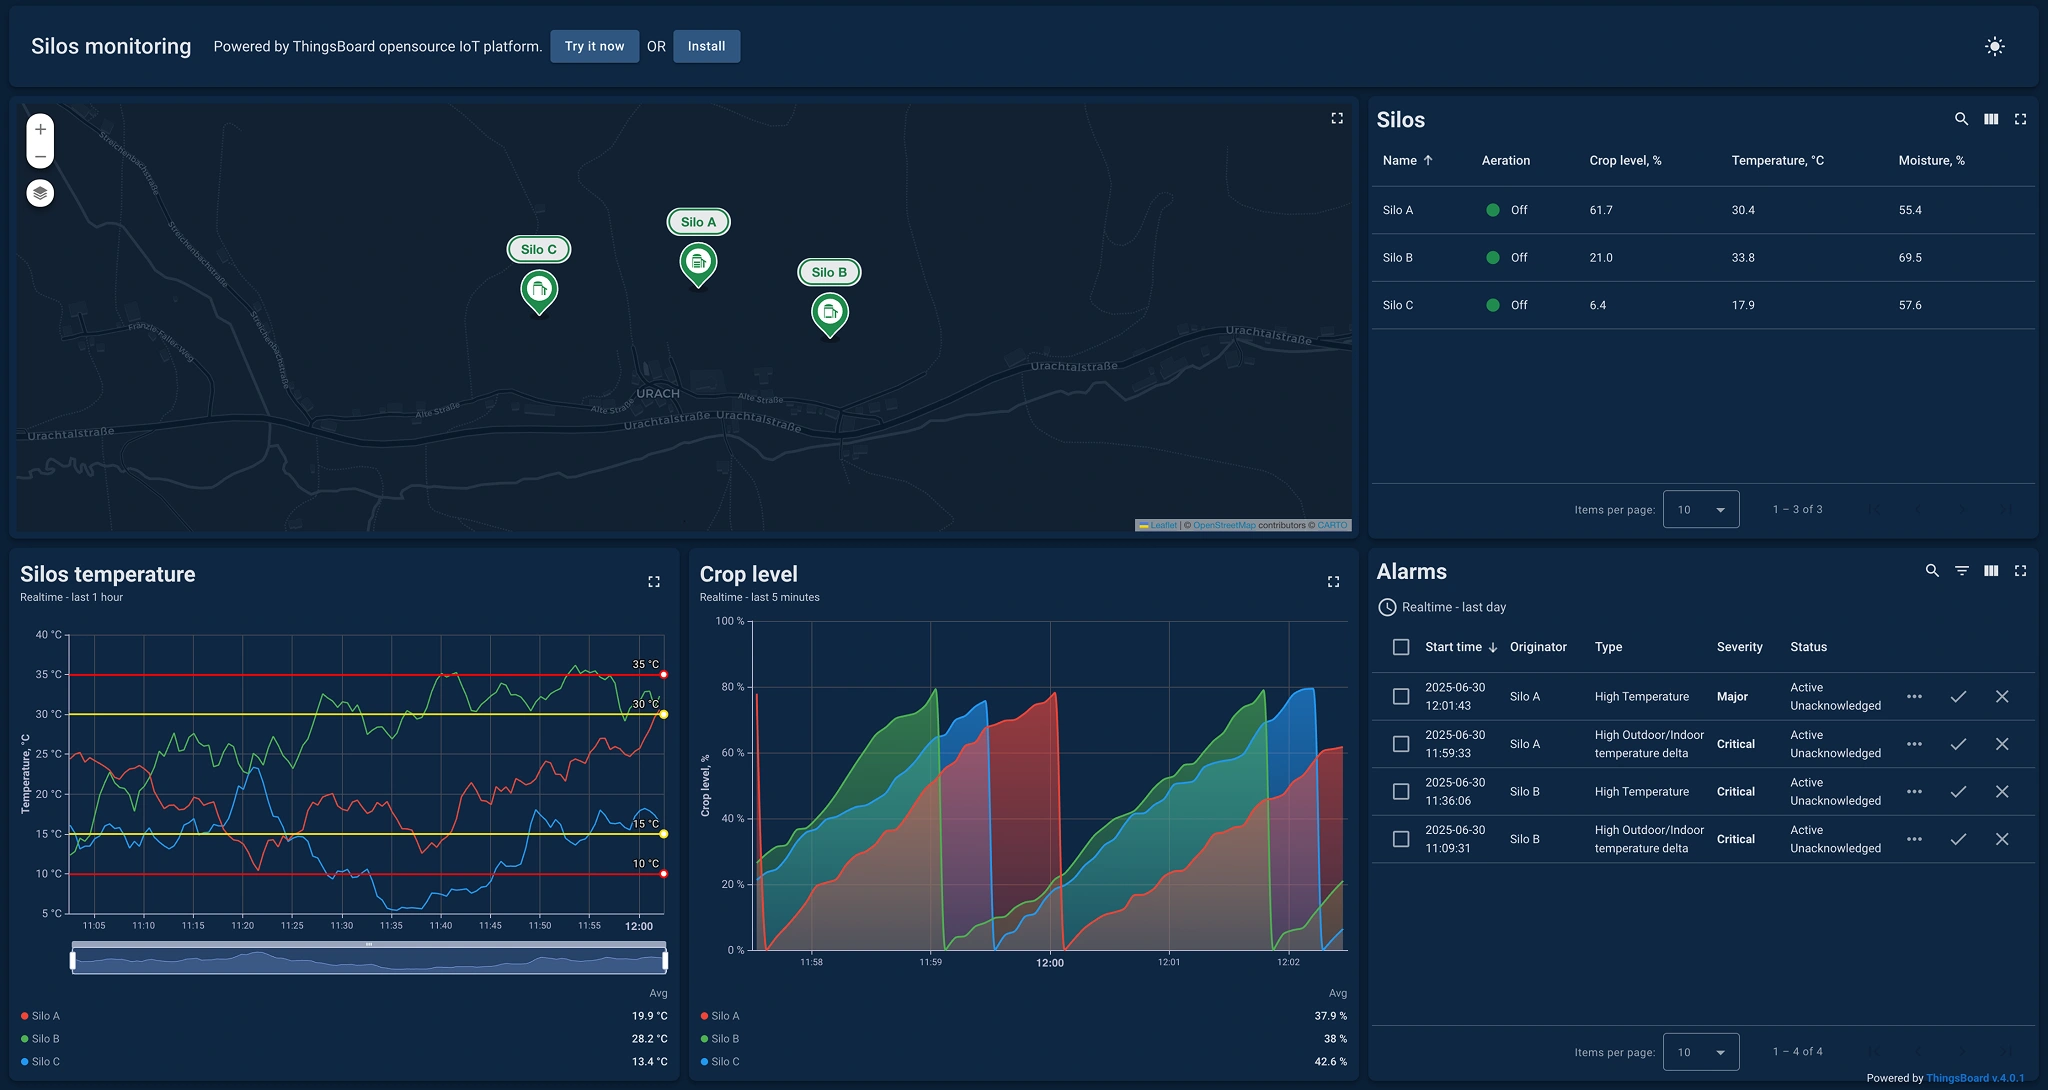
Task: Click the map layers icon
Action: pyautogui.click(x=40, y=192)
